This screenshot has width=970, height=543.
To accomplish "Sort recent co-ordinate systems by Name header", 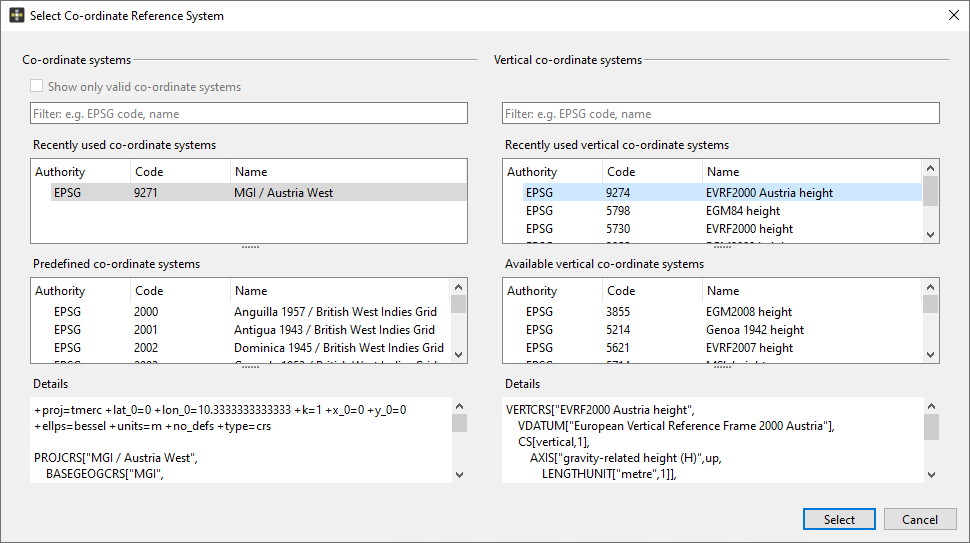I will pyautogui.click(x=348, y=172).
